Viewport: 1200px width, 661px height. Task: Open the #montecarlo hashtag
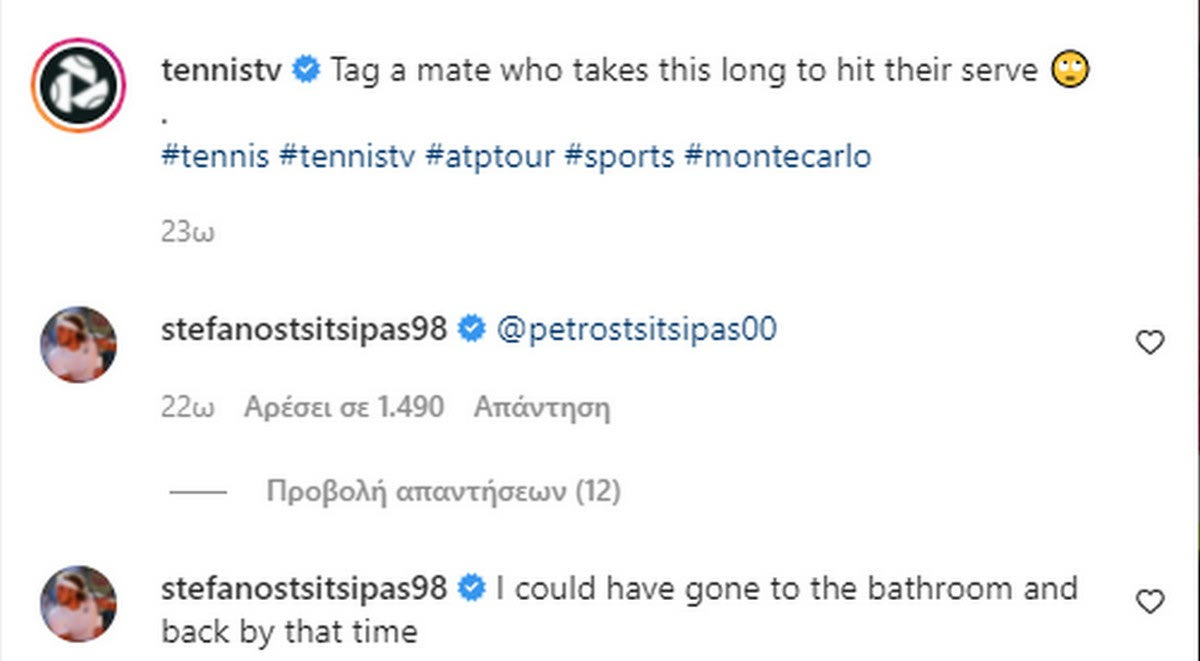(x=778, y=157)
